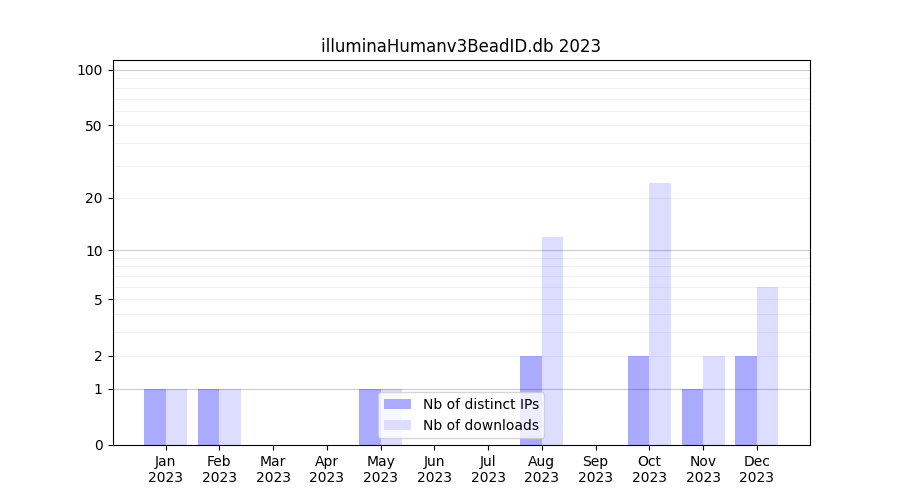Image resolution: width=900 pixels, height=500 pixels.
Task: Select the Nb of downloads legend label
Action: click(x=480, y=425)
